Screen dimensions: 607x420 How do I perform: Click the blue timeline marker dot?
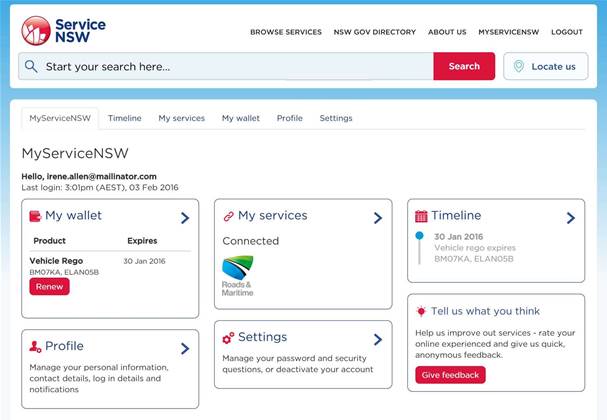[x=419, y=236]
